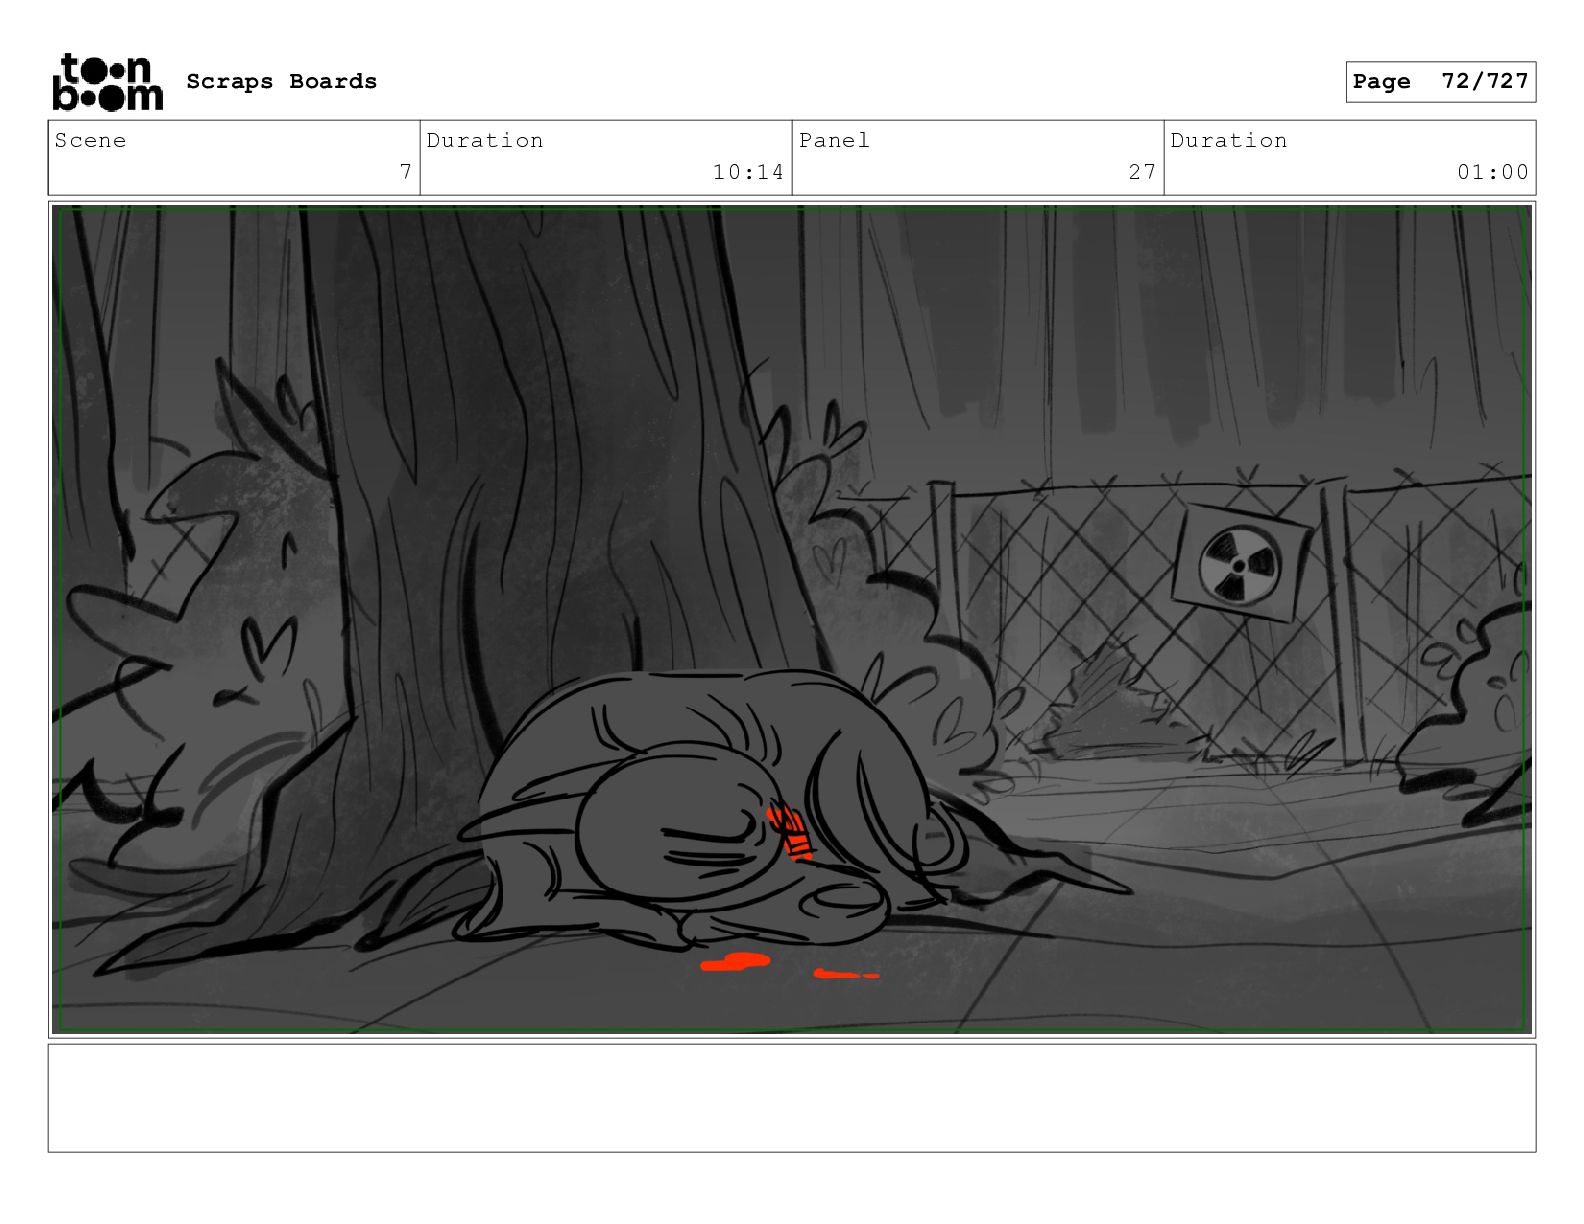Select the Scraps Boards title text
Image resolution: width=1584 pixels, height=1224 pixels.
282,81
